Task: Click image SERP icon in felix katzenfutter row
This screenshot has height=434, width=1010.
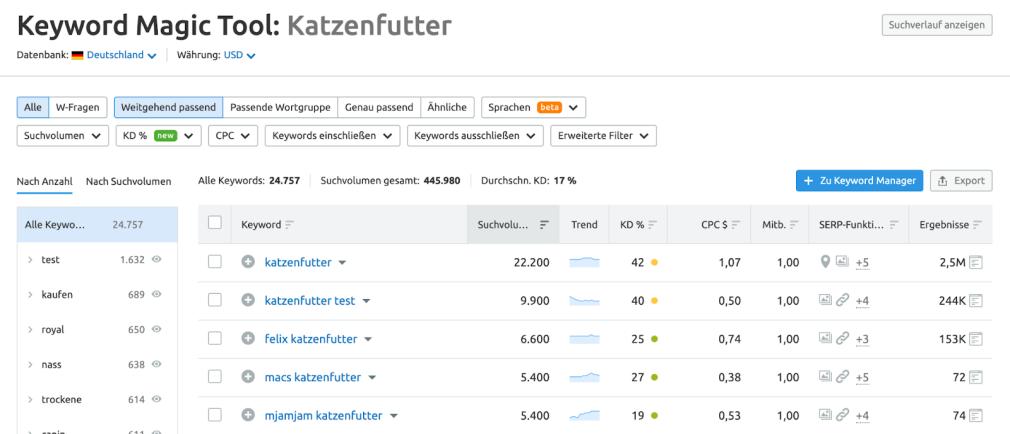Action: pos(824,337)
